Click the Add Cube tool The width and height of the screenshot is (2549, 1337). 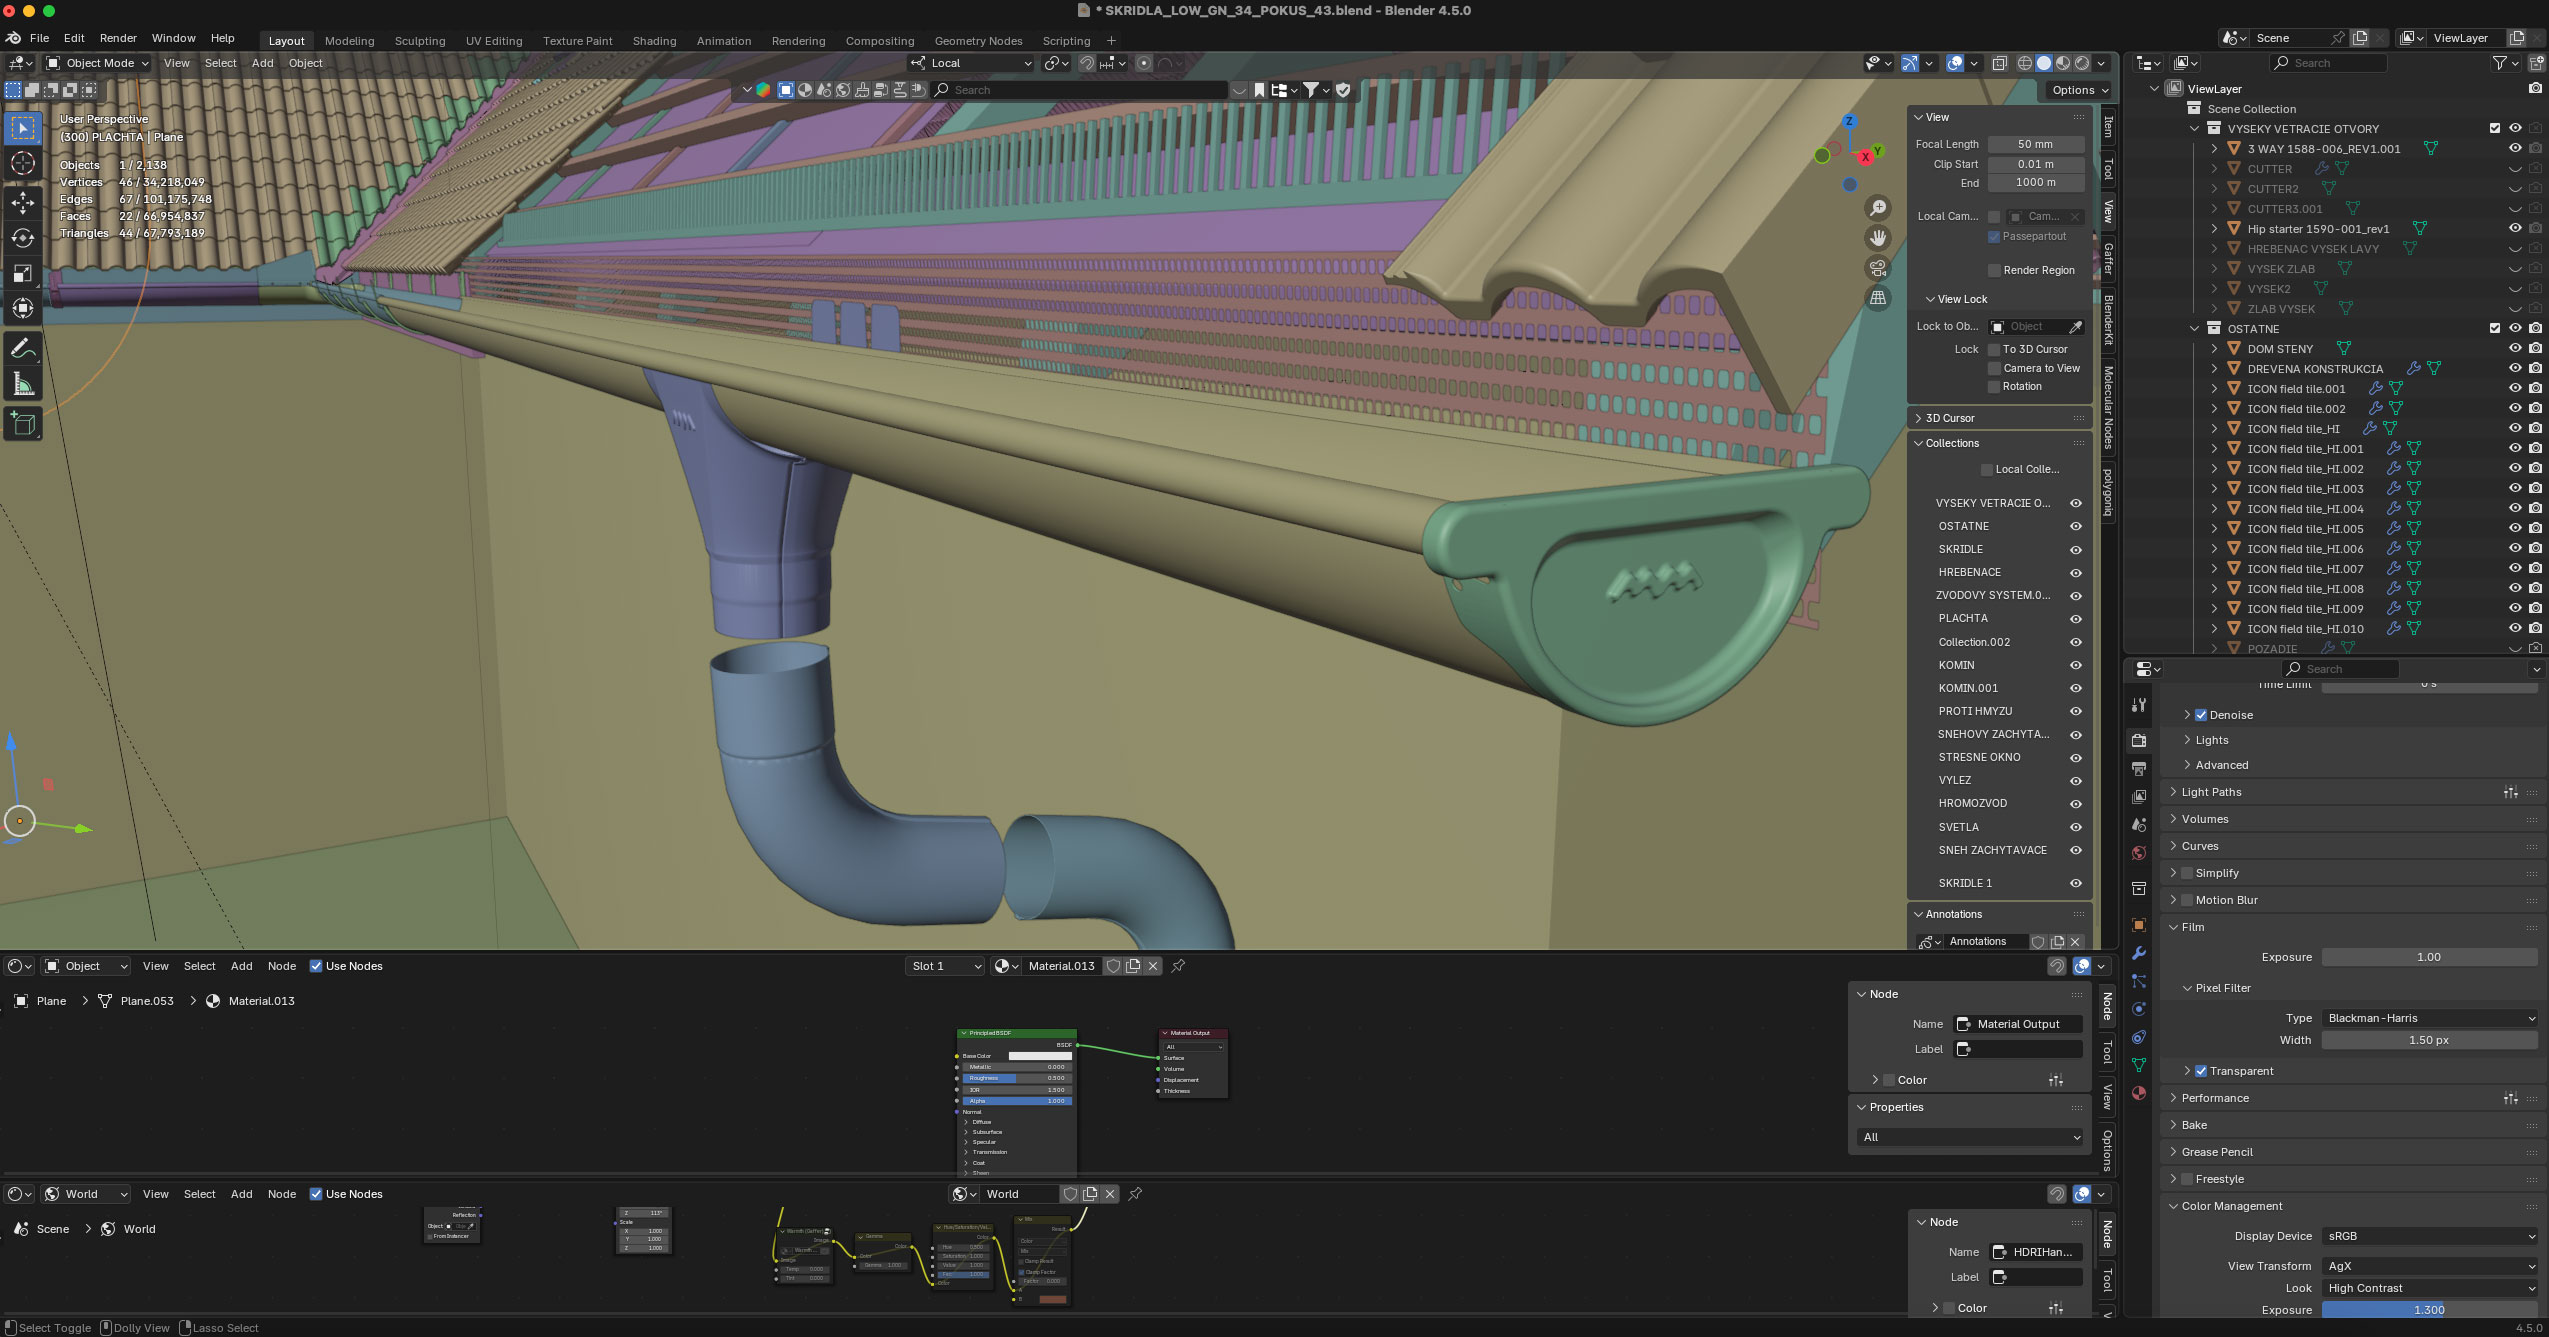click(x=22, y=424)
